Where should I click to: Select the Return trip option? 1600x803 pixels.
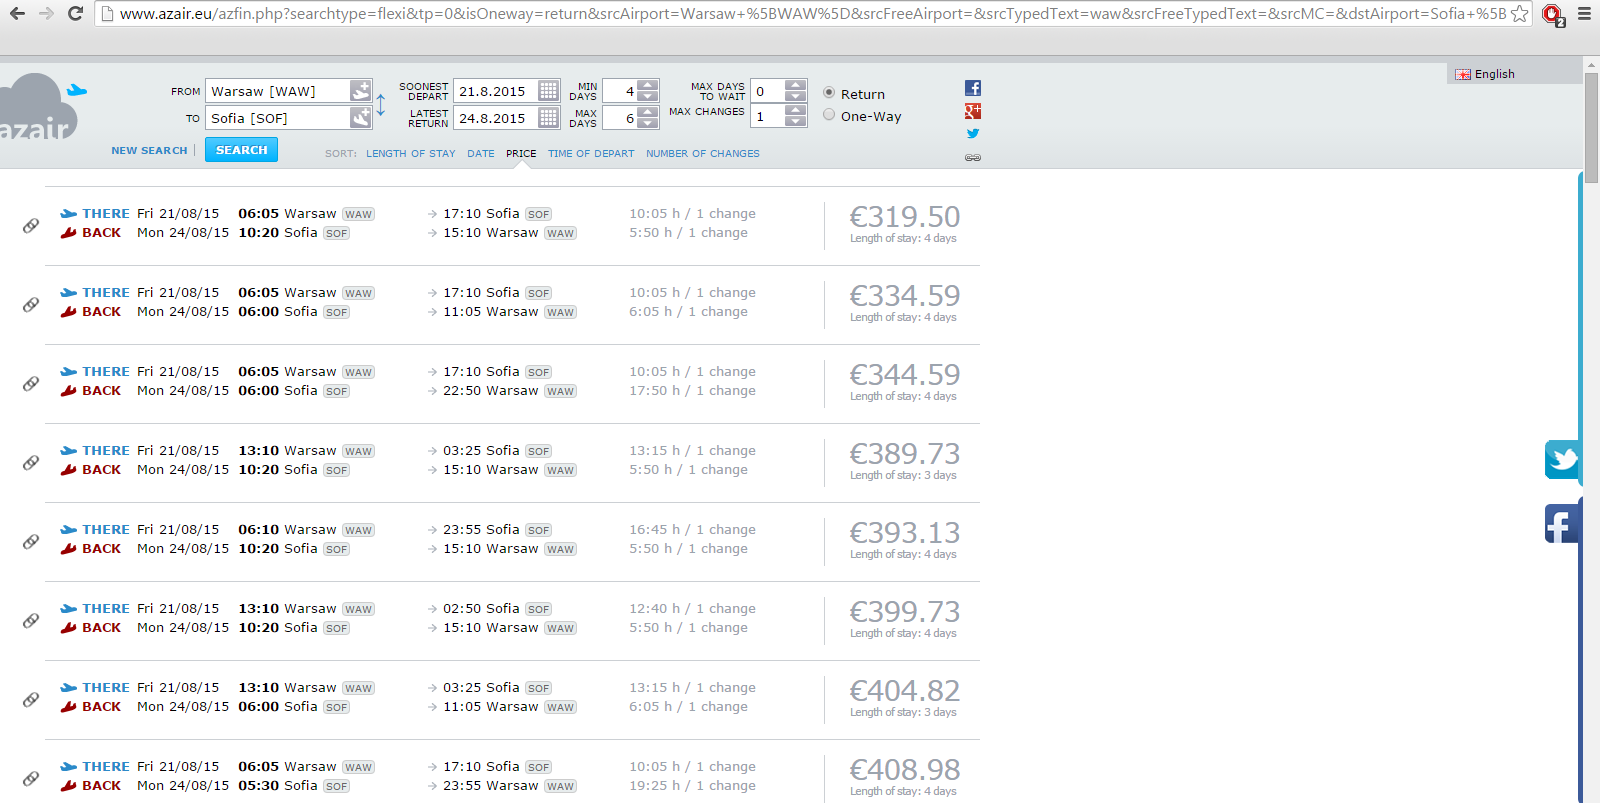tap(829, 92)
